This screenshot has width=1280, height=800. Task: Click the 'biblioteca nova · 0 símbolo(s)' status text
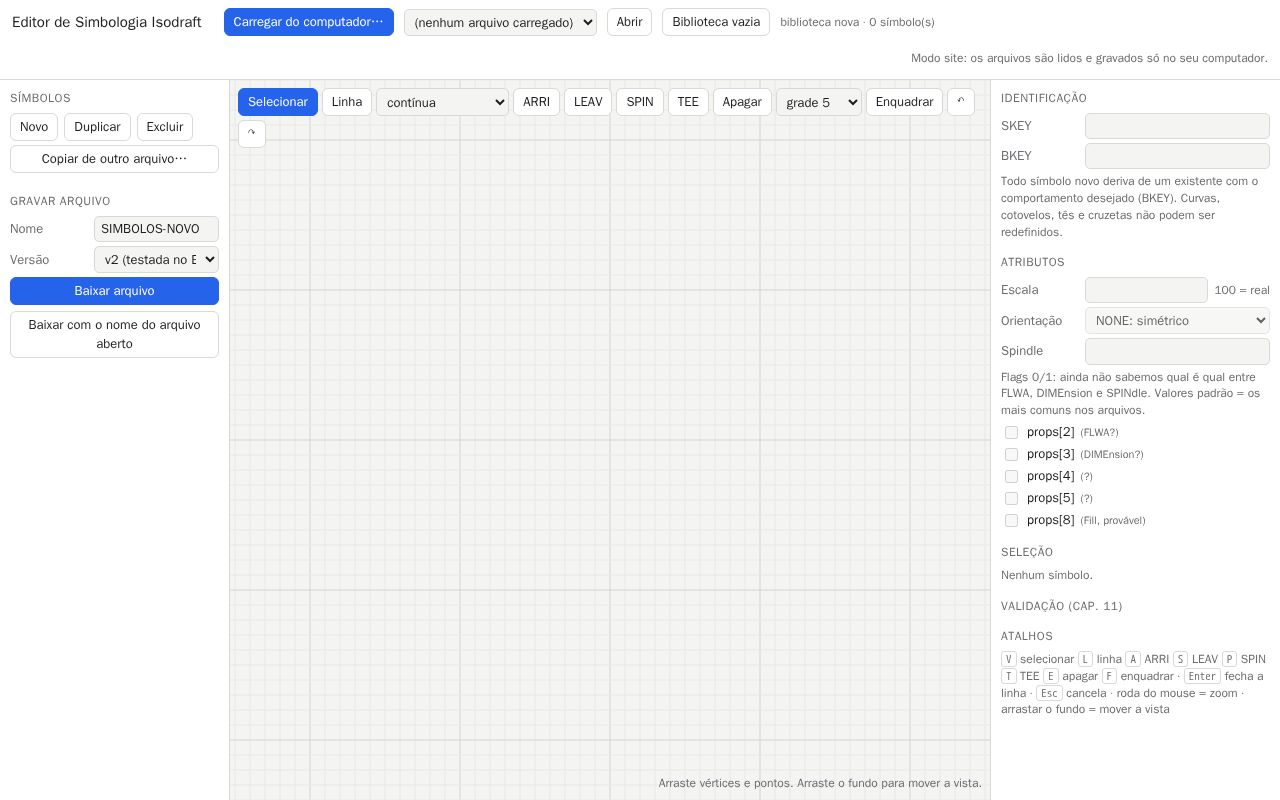click(x=857, y=22)
